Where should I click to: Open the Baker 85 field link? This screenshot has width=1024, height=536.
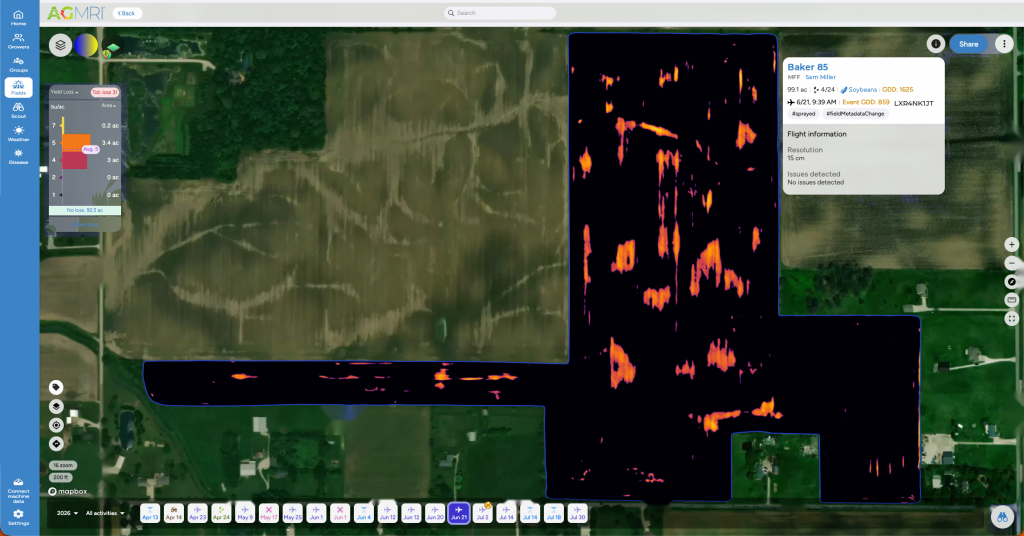(x=807, y=67)
